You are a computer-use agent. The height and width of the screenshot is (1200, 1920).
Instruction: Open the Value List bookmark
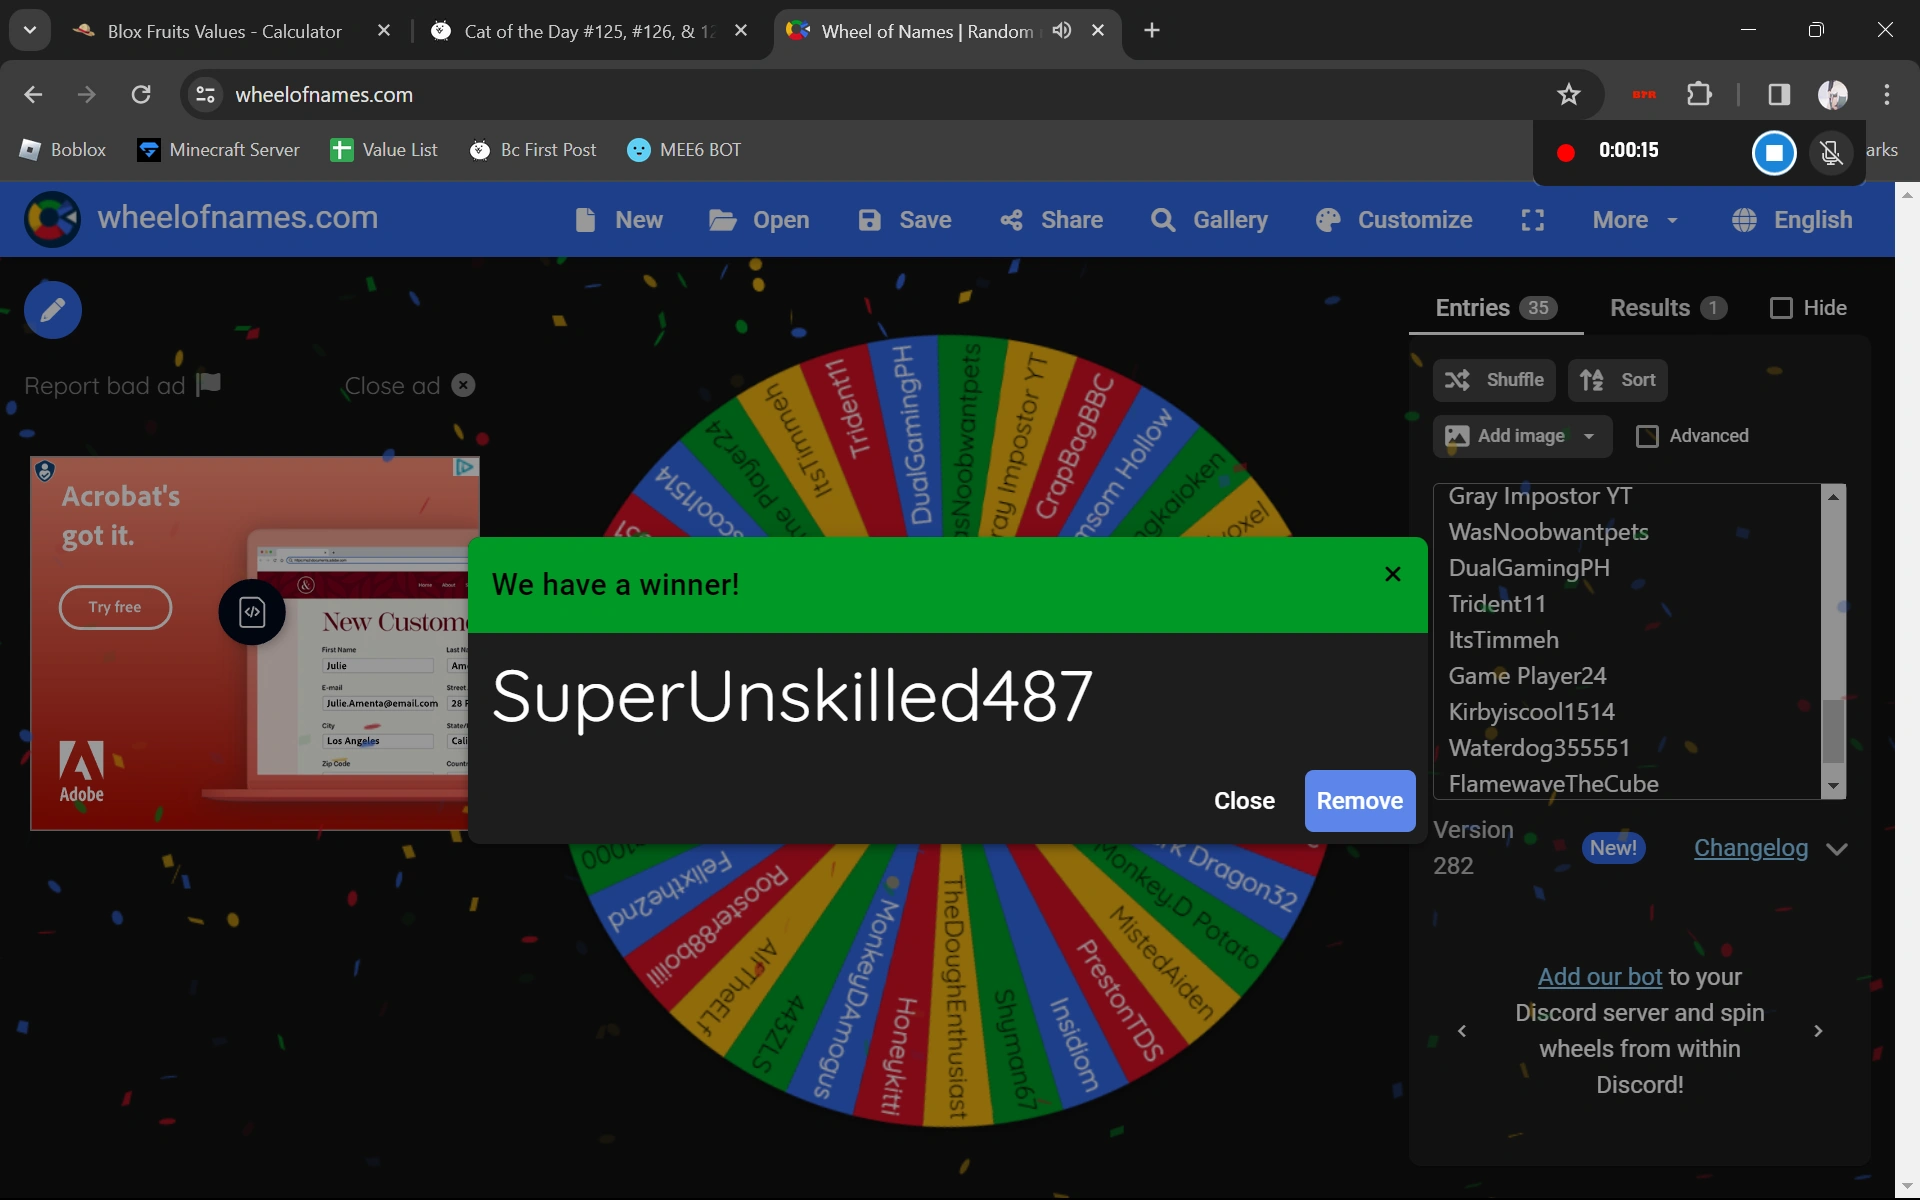[x=384, y=150]
